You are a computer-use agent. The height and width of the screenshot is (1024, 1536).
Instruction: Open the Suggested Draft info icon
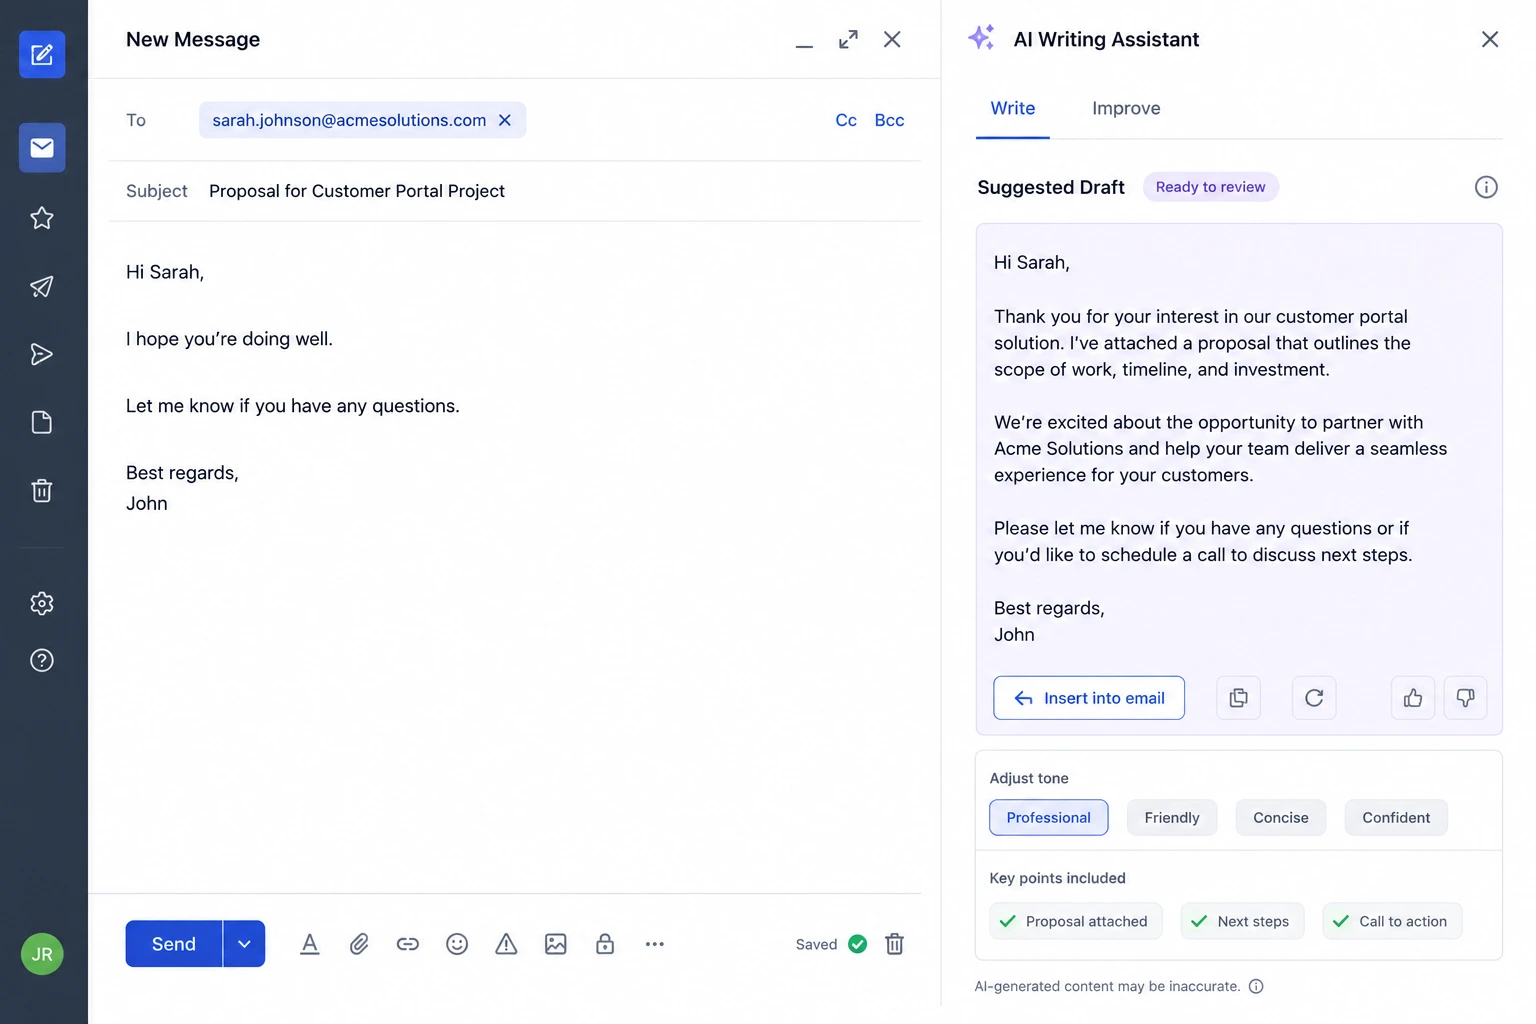tap(1486, 187)
